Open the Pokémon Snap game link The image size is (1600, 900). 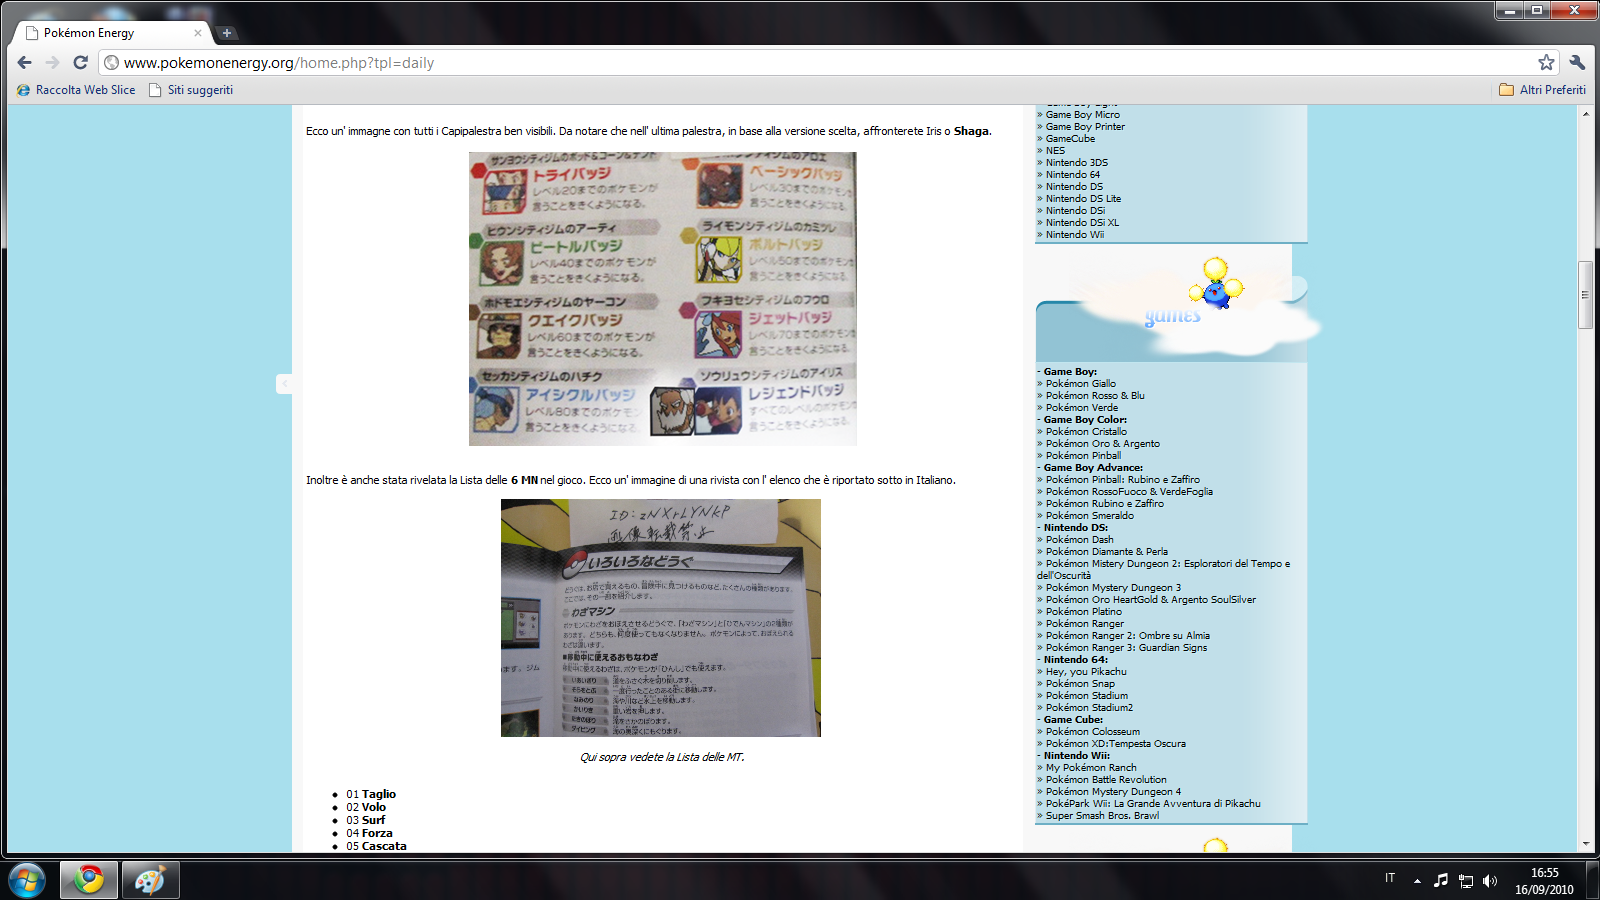[1080, 684]
